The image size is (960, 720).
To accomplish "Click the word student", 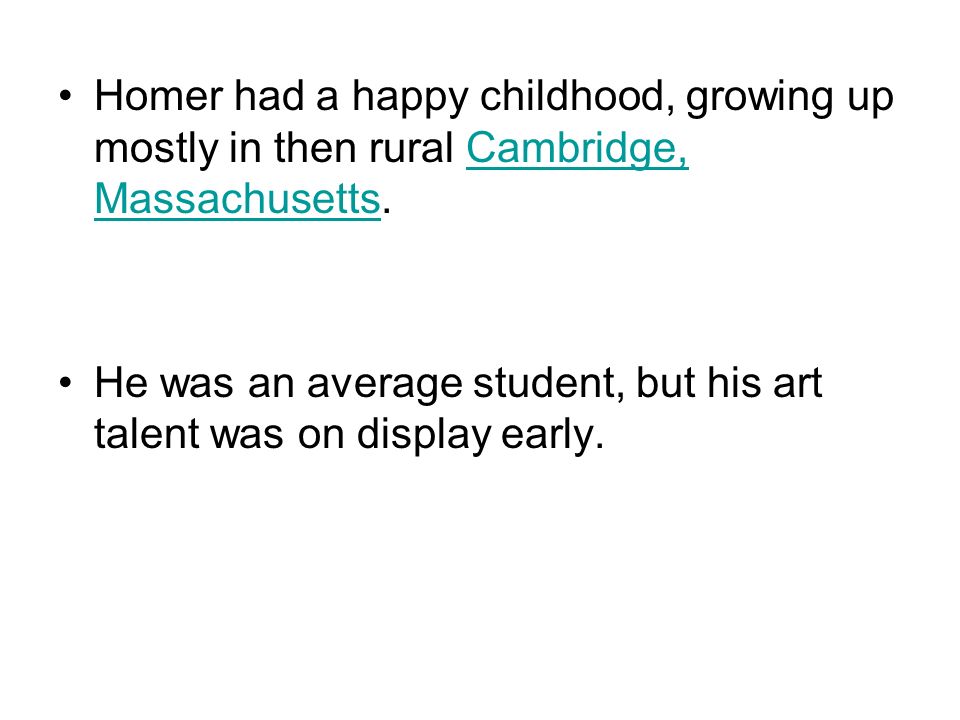I will pyautogui.click(x=549, y=383).
